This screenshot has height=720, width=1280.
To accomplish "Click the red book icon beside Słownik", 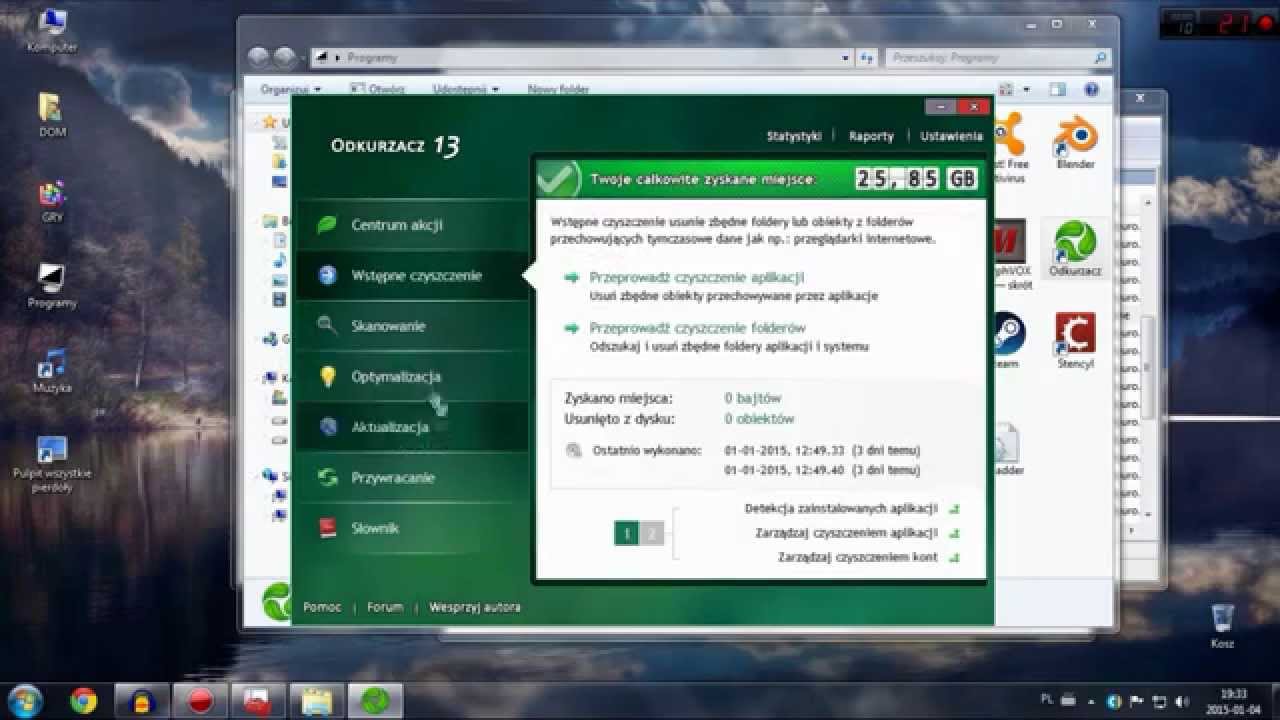I will [x=327, y=528].
